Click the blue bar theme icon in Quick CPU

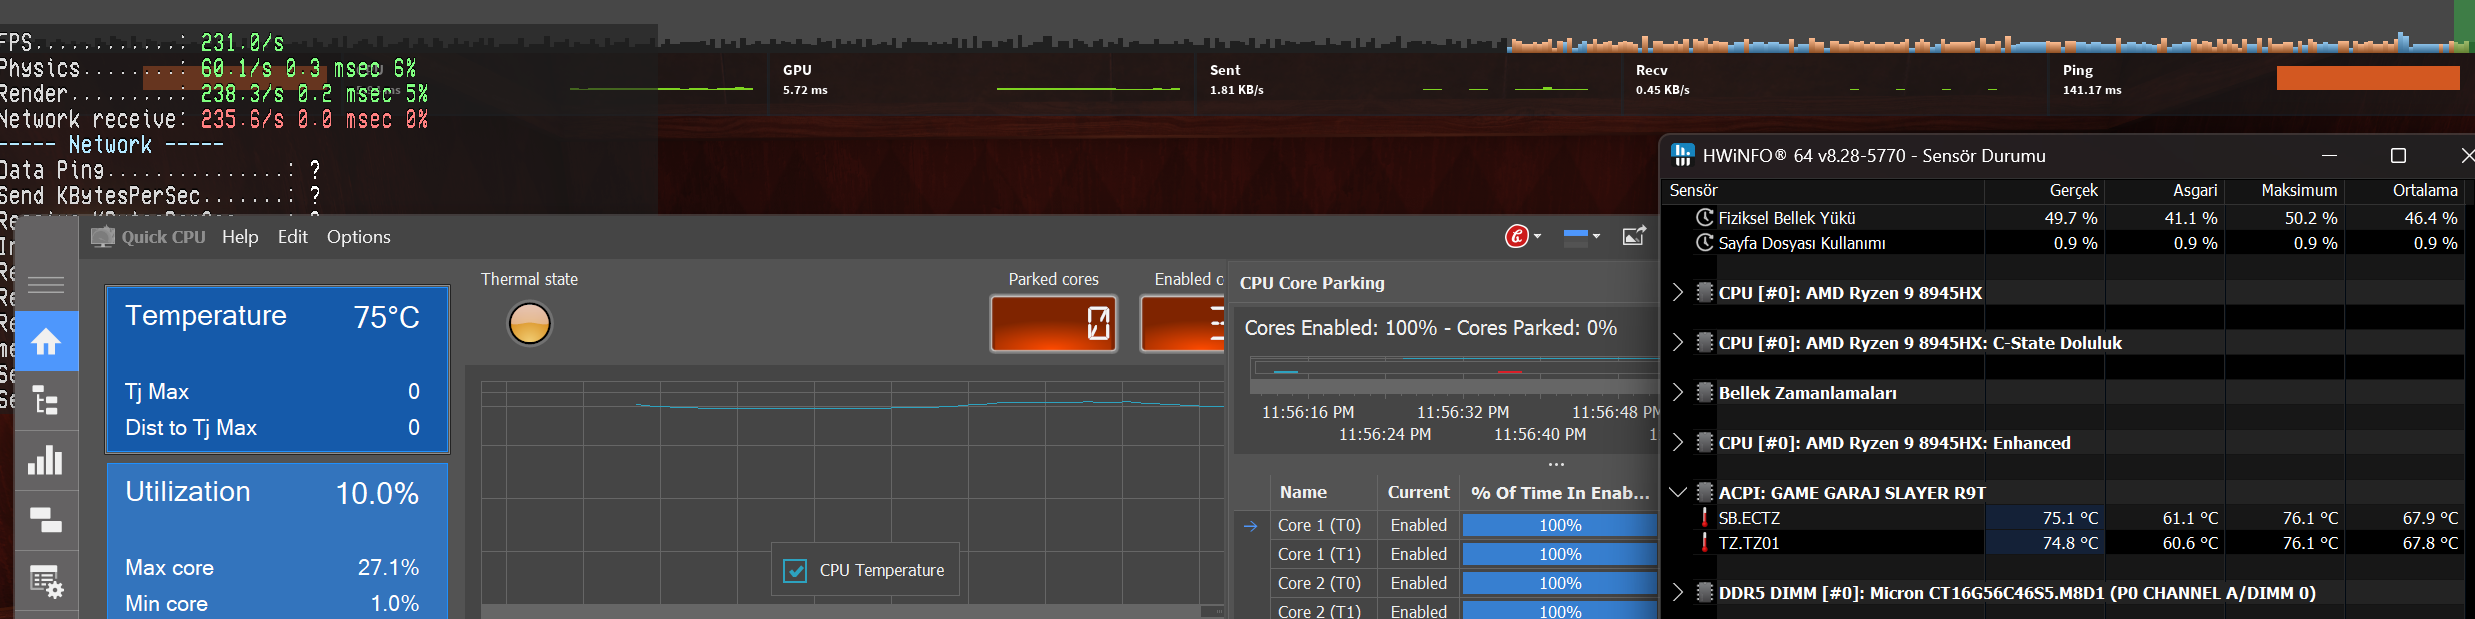1575,237
